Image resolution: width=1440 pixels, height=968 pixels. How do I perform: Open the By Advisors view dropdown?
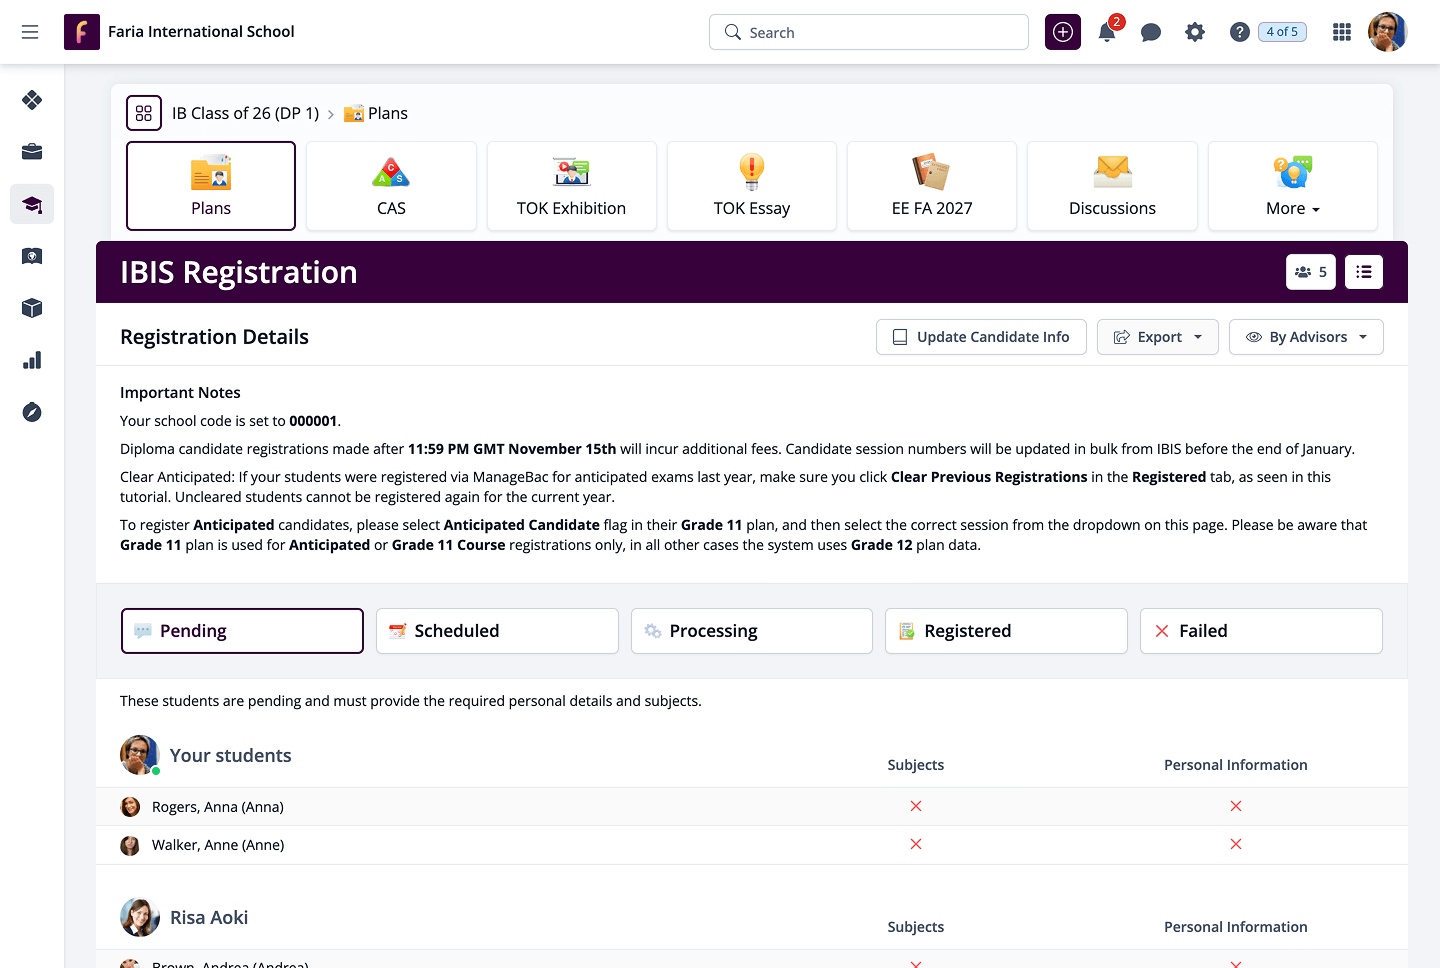pyautogui.click(x=1306, y=337)
